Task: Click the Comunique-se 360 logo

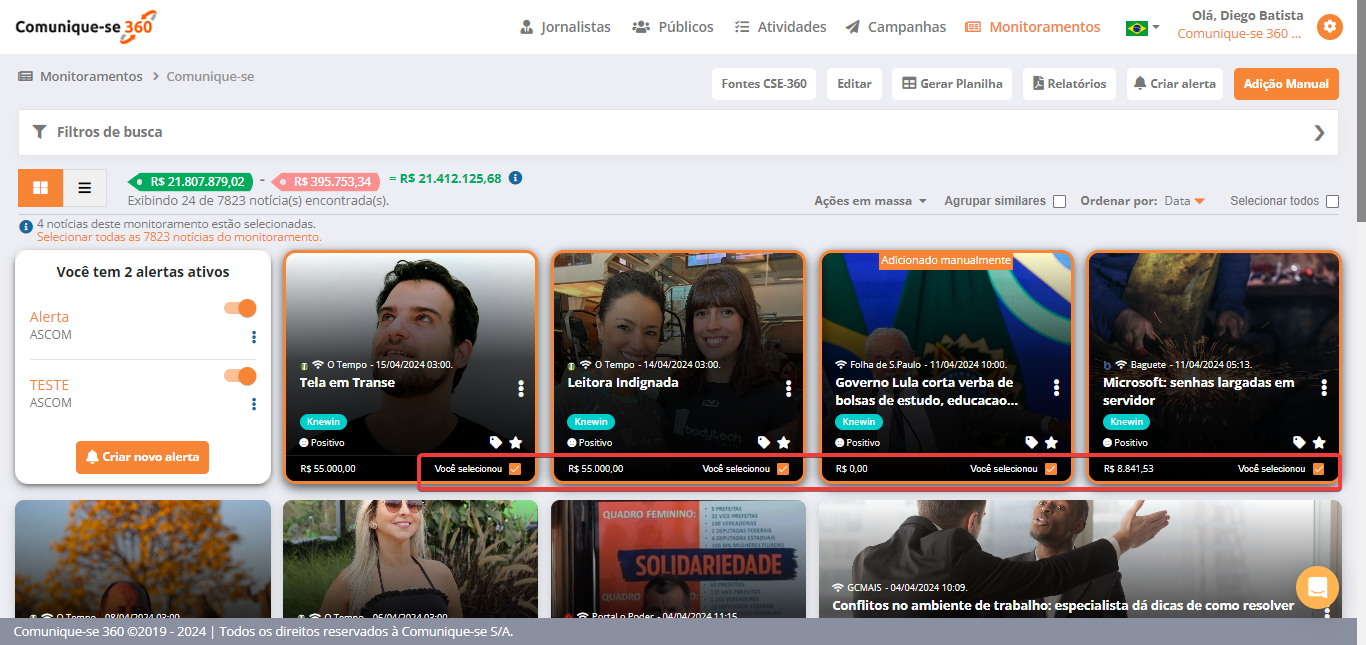Action: pyautogui.click(x=86, y=26)
